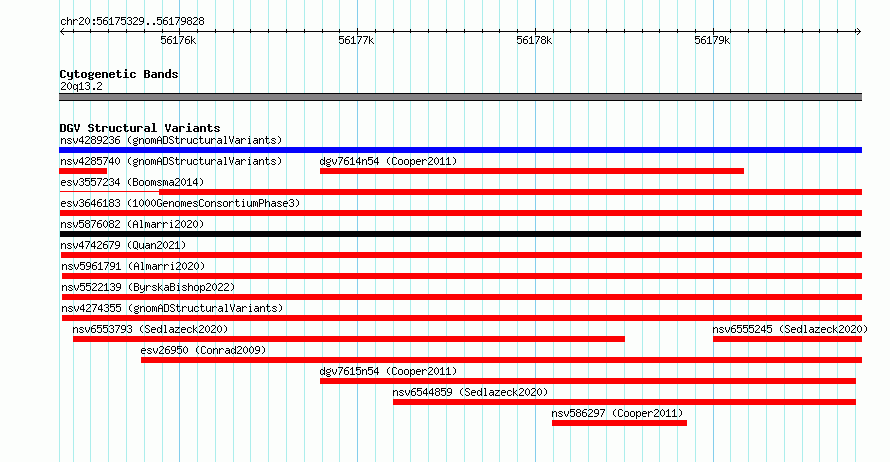The height and width of the screenshot is (462, 890).
Task: Click the 56177k ruler label
Action: 356,40
